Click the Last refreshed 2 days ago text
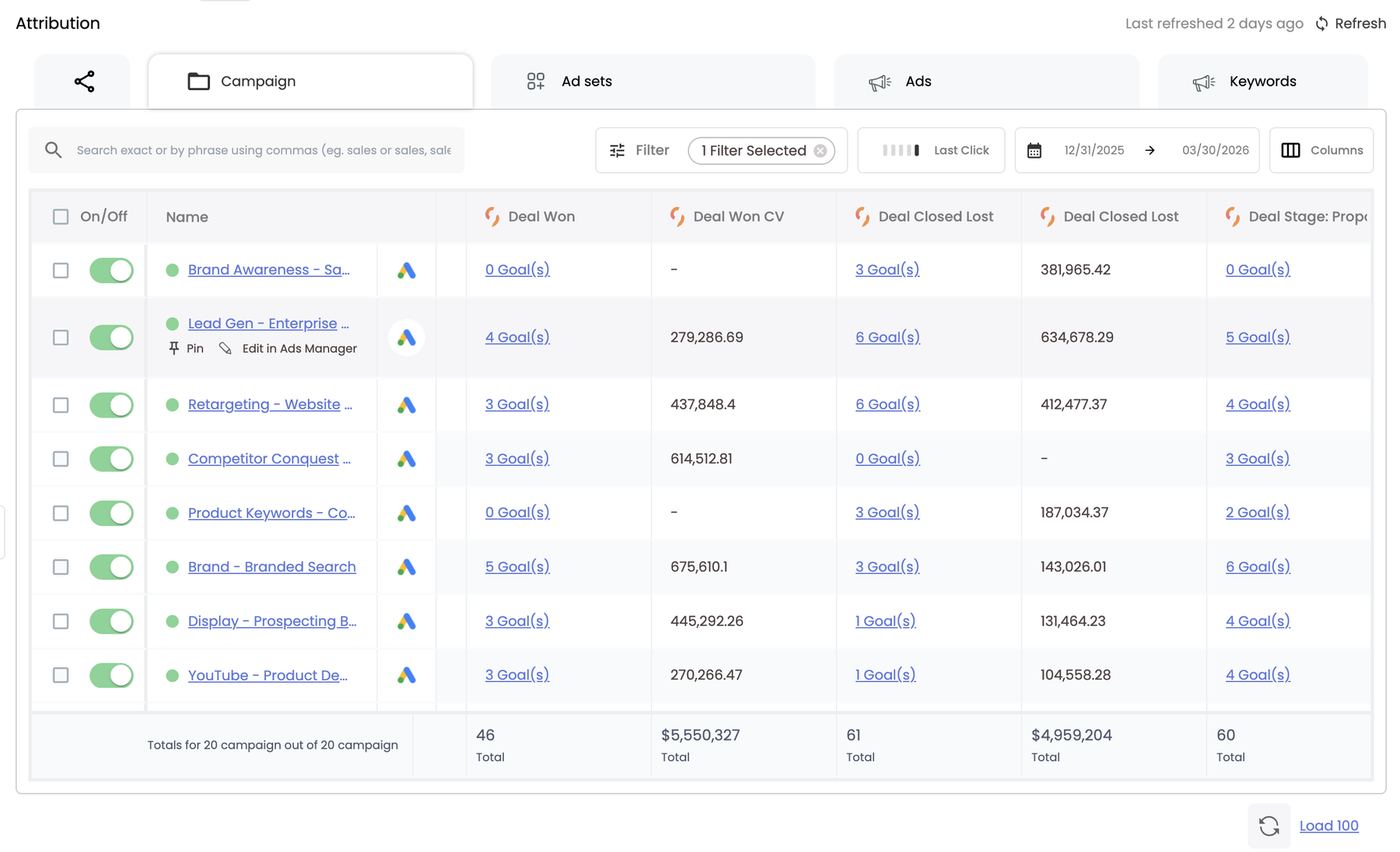 coord(1214,23)
